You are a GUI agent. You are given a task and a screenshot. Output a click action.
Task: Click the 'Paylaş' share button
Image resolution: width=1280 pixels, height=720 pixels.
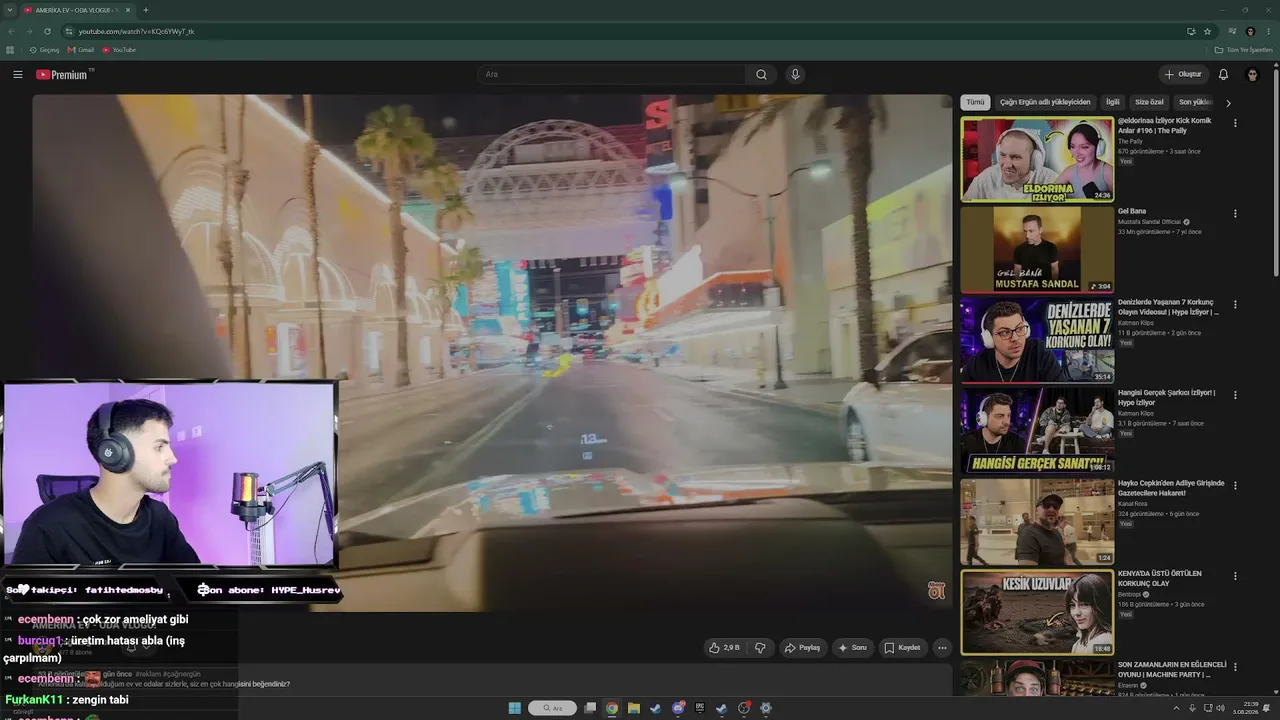802,648
